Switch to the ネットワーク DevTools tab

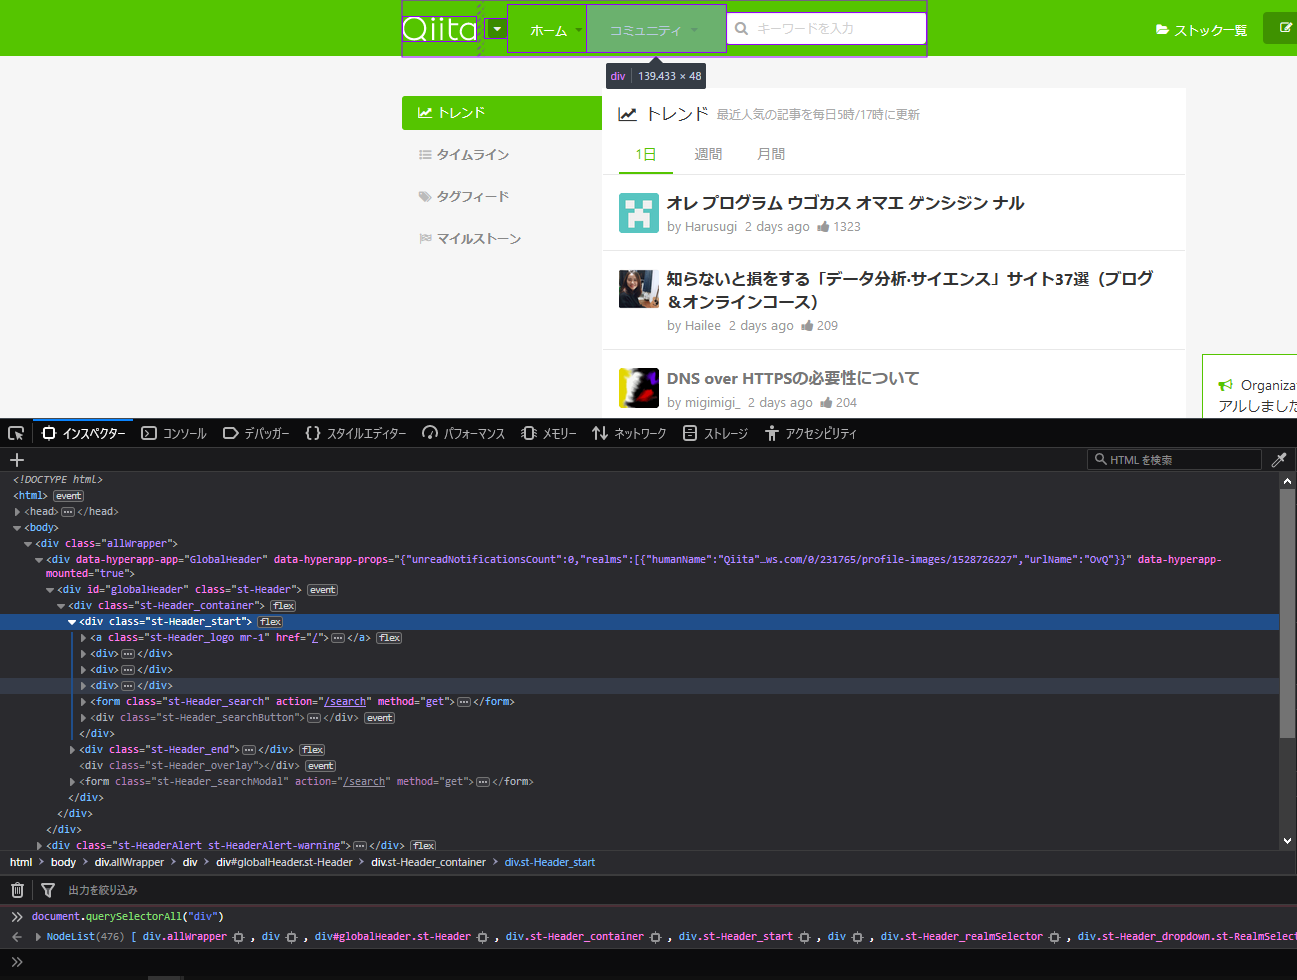(629, 432)
